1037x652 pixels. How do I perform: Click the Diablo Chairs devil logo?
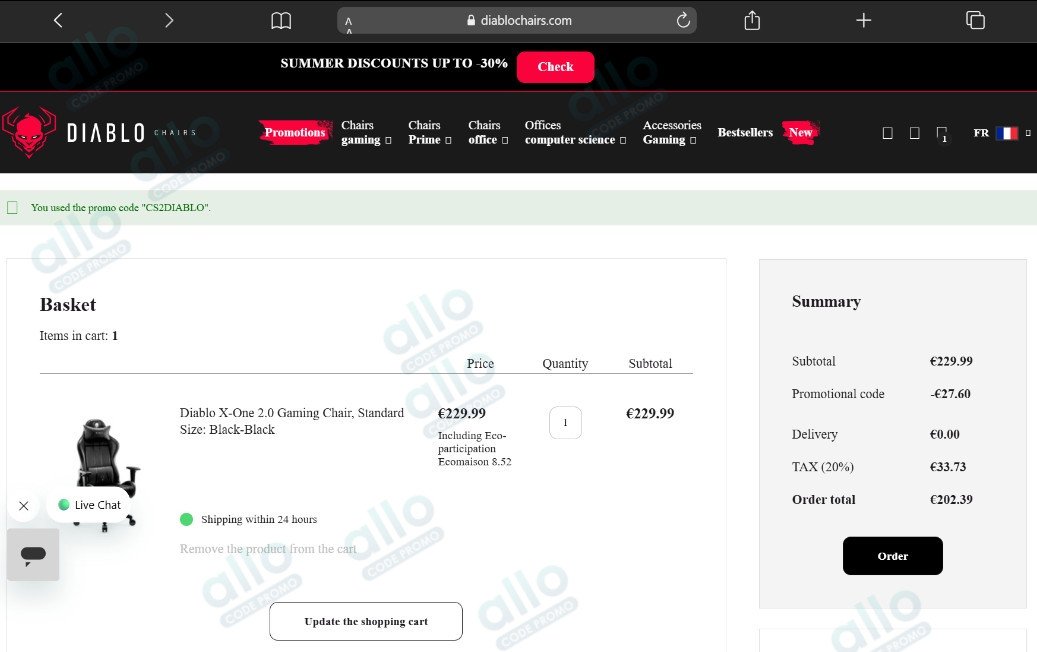coord(29,132)
